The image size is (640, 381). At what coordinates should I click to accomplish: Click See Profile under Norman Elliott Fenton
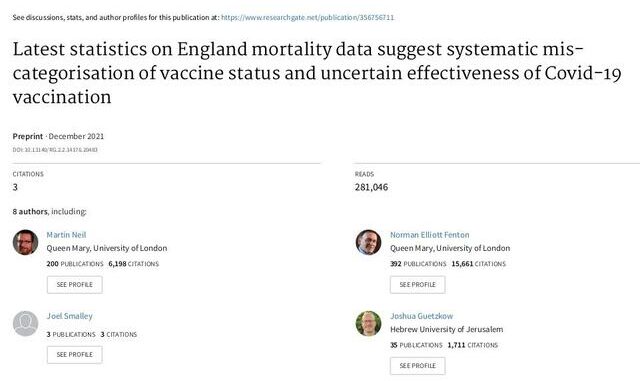[418, 285]
